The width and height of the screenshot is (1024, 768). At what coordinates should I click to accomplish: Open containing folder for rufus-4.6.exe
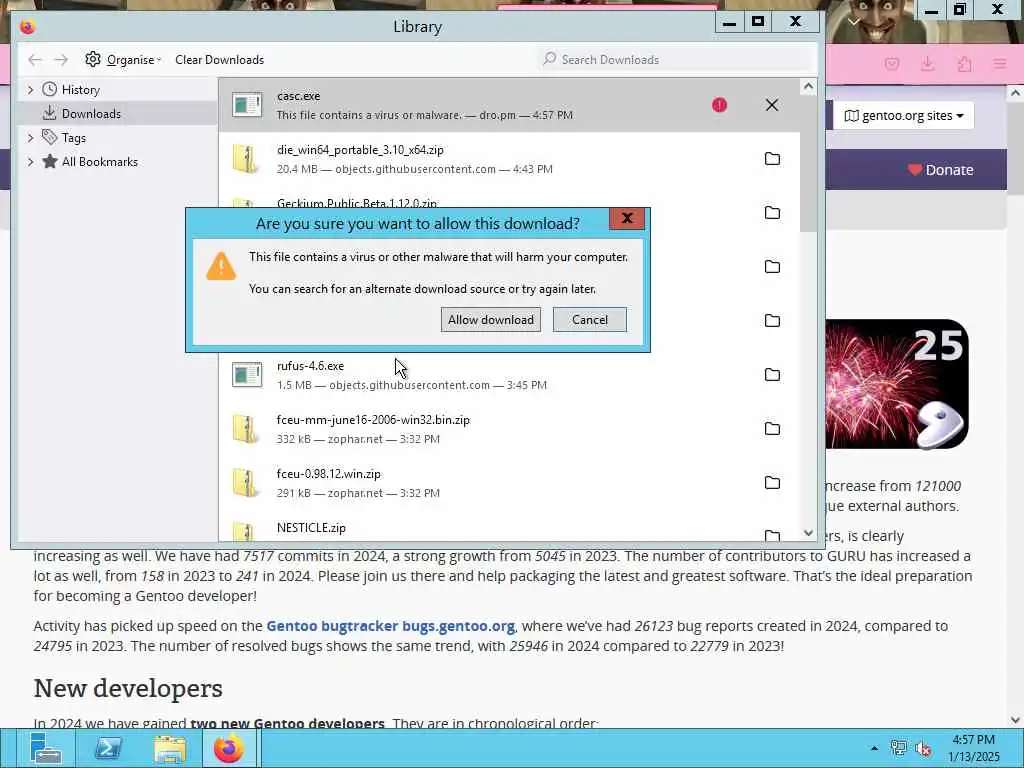(772, 375)
